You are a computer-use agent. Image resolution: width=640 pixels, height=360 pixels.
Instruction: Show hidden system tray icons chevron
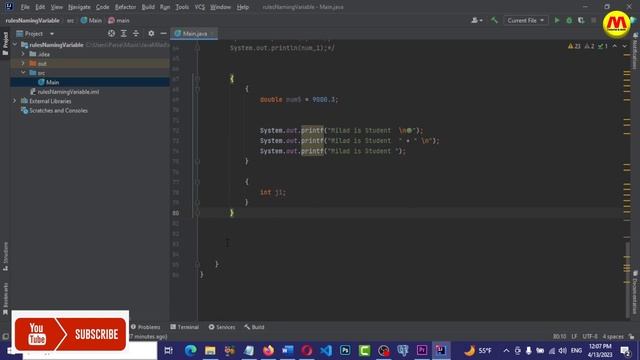pyautogui.click(x=506, y=350)
